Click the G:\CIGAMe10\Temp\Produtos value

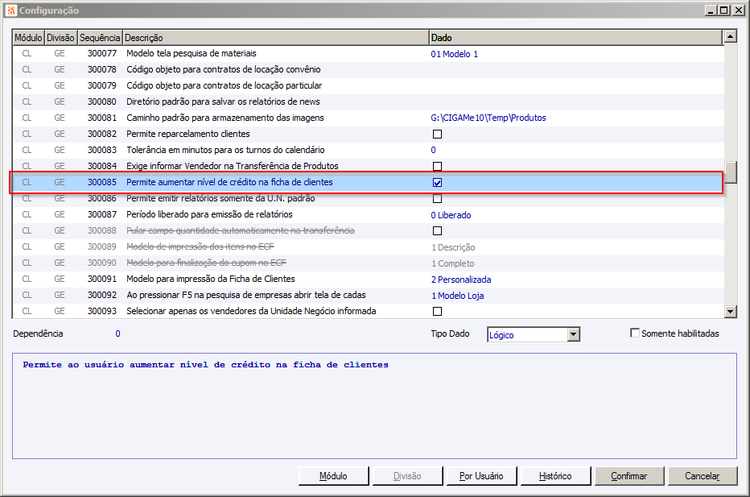(488, 118)
